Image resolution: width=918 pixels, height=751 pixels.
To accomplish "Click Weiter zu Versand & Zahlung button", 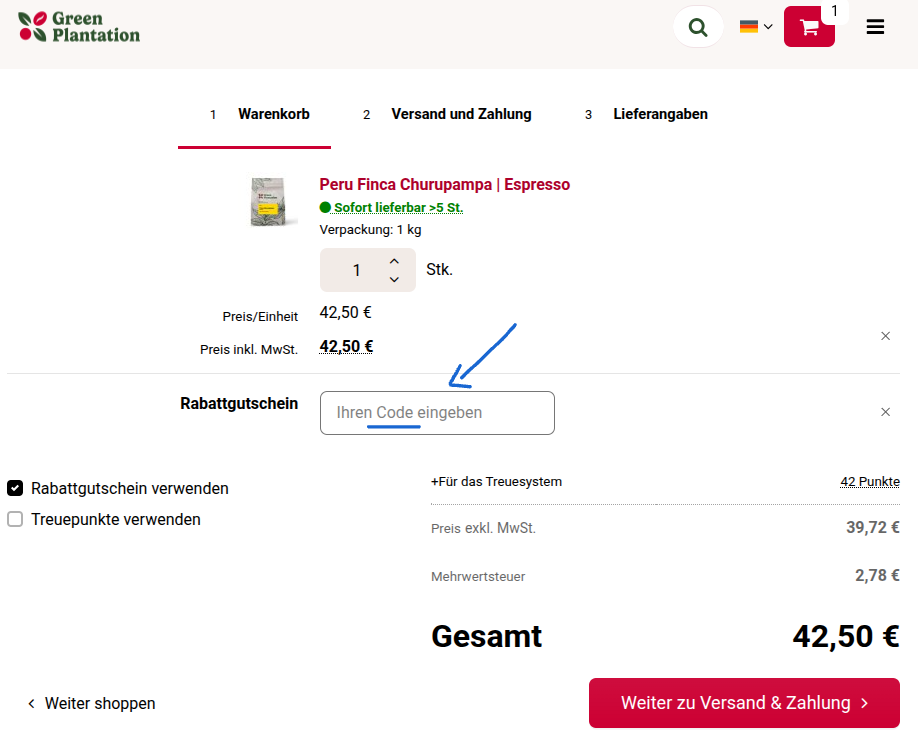I will click(x=744, y=703).
